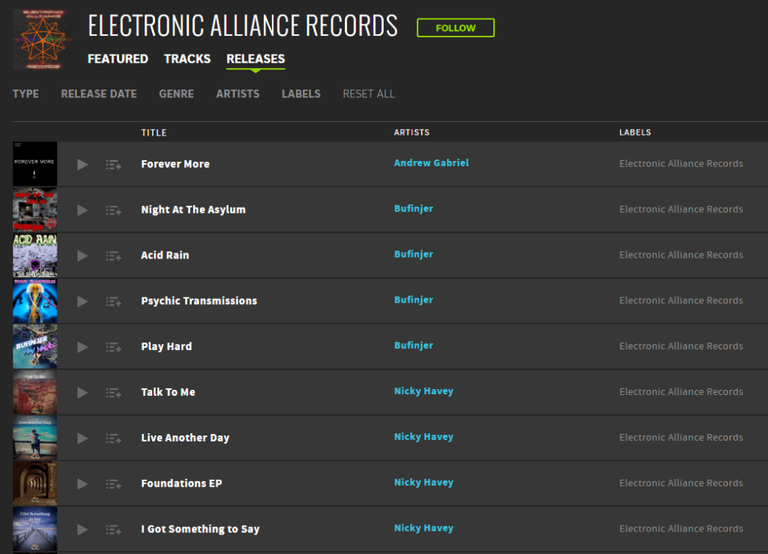Switch to the Featured tab
This screenshot has height=554, width=768.
118,59
